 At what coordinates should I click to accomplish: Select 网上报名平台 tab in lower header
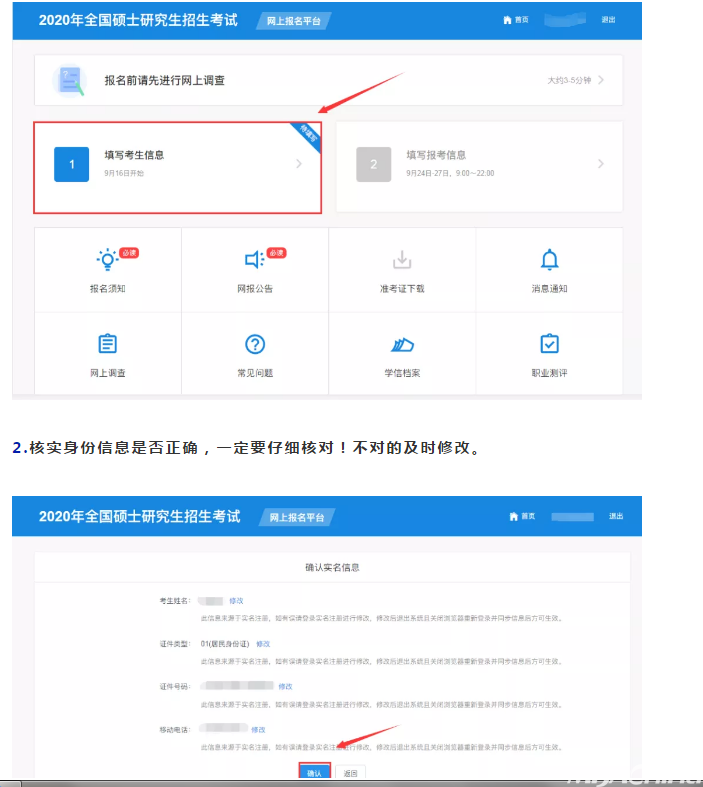coord(297,517)
